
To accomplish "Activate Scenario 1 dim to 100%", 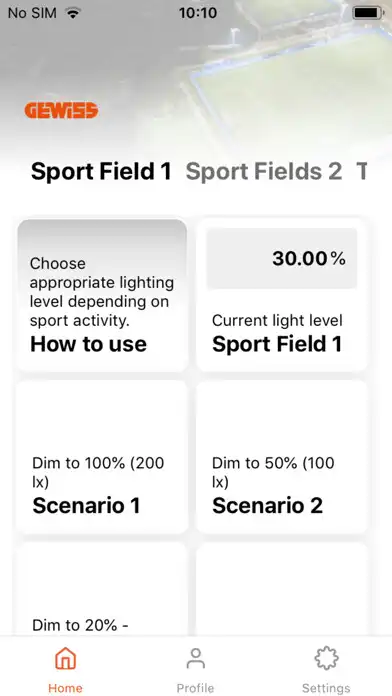I will 102,457.
